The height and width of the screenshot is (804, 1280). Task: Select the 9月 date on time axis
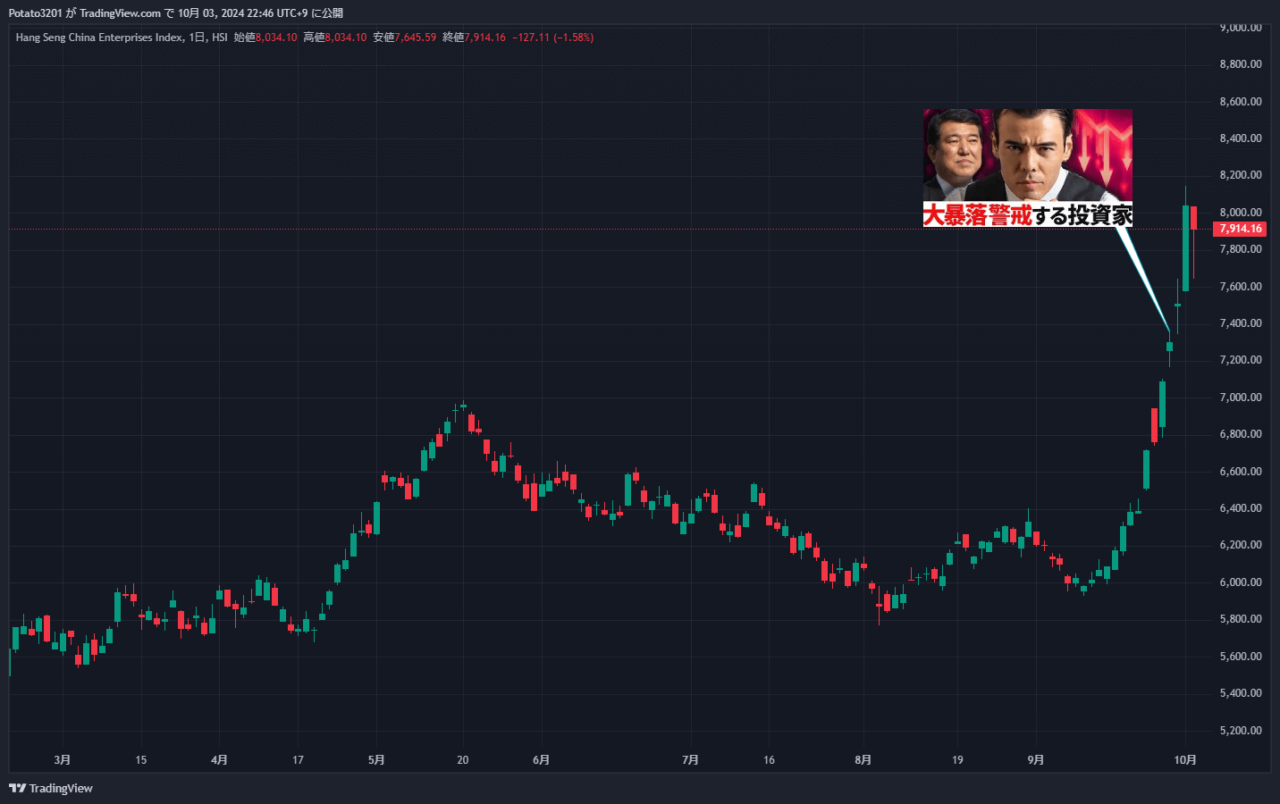point(1036,760)
